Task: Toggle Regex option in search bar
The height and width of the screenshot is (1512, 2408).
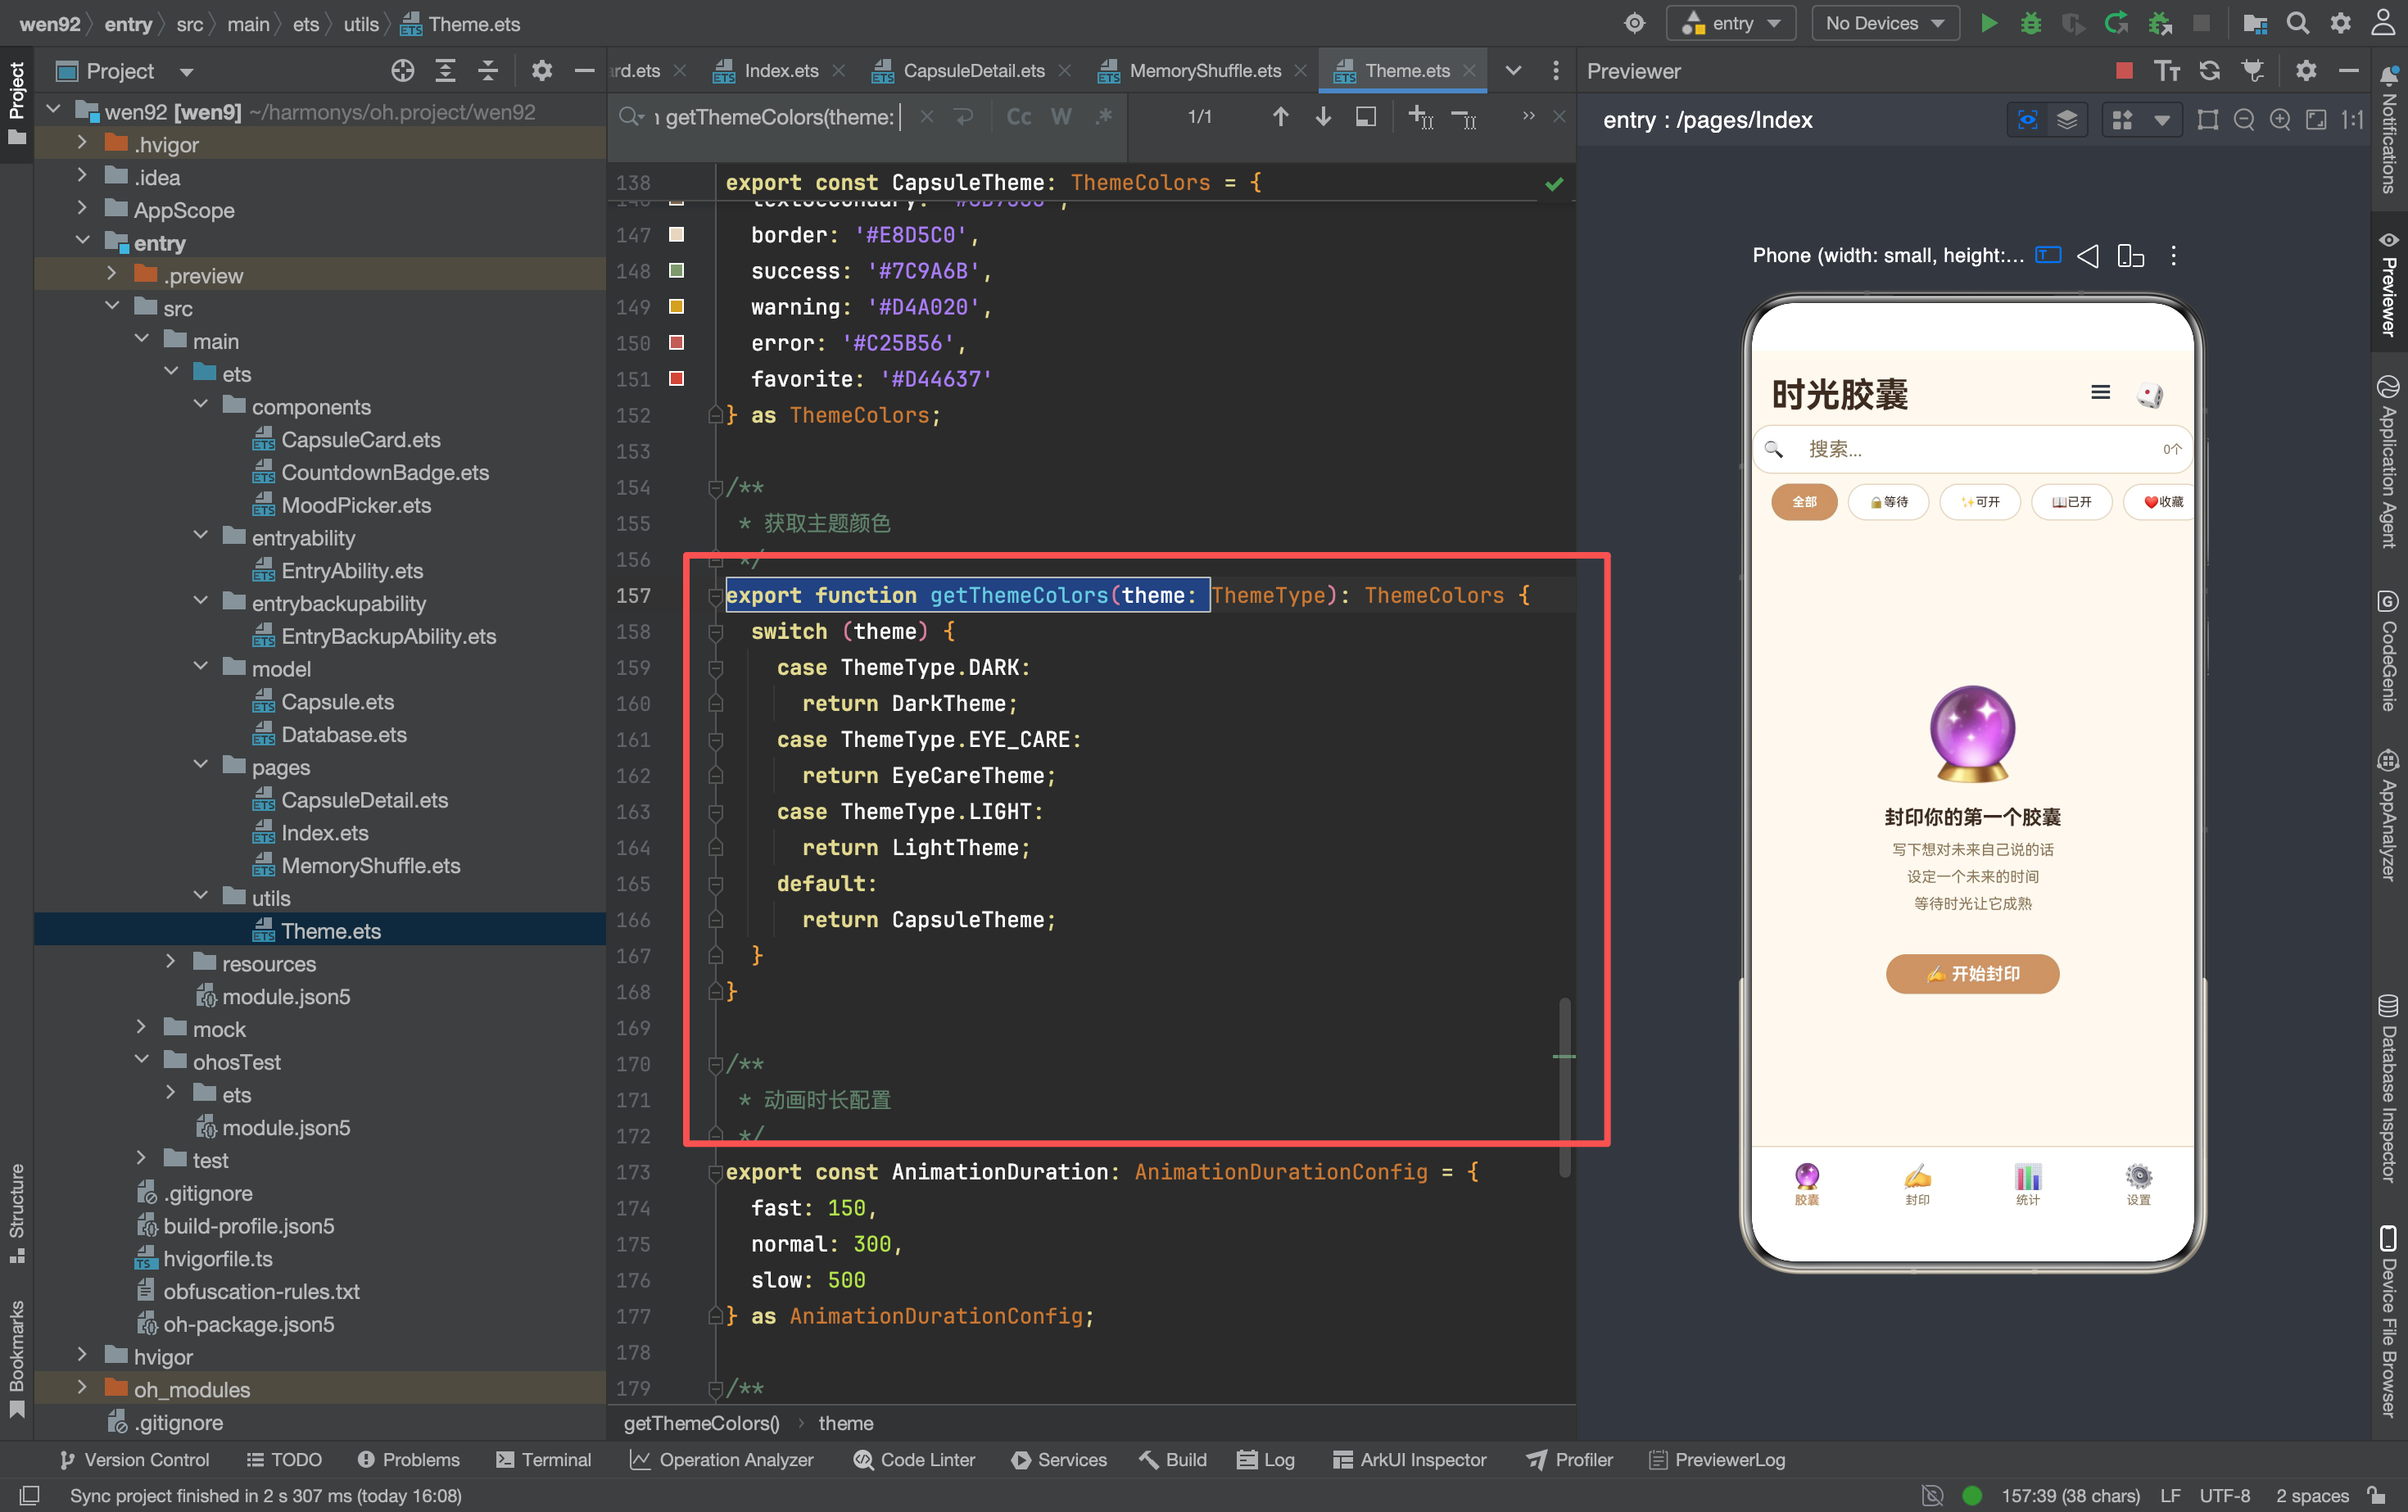Action: pyautogui.click(x=1104, y=117)
